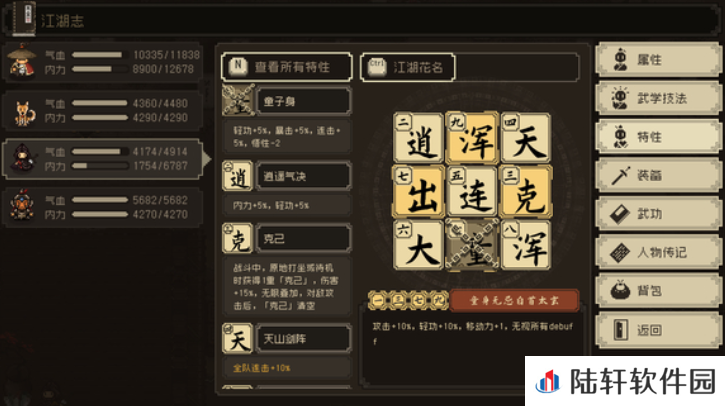Open the 装备 equipment tab
Viewport: 725px width, 406px height.
pos(657,175)
